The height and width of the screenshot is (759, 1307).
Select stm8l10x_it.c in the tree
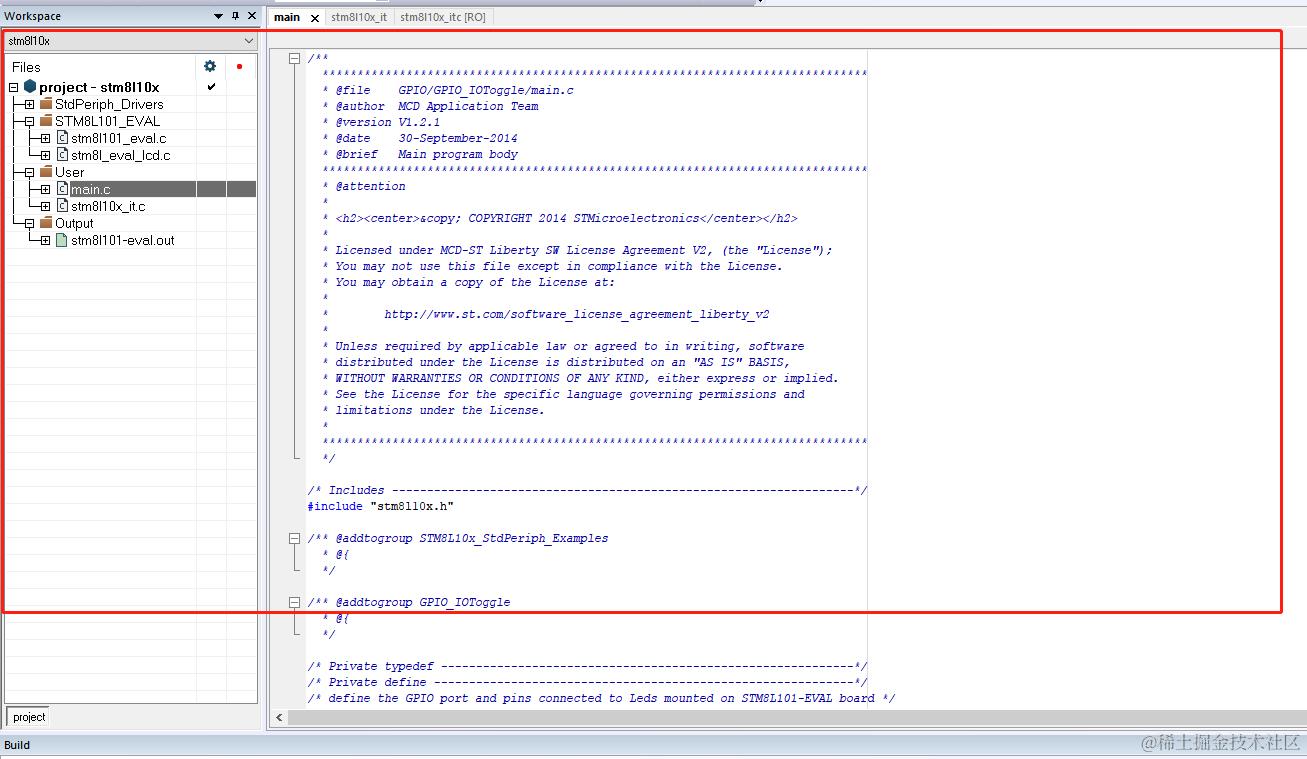(x=108, y=207)
